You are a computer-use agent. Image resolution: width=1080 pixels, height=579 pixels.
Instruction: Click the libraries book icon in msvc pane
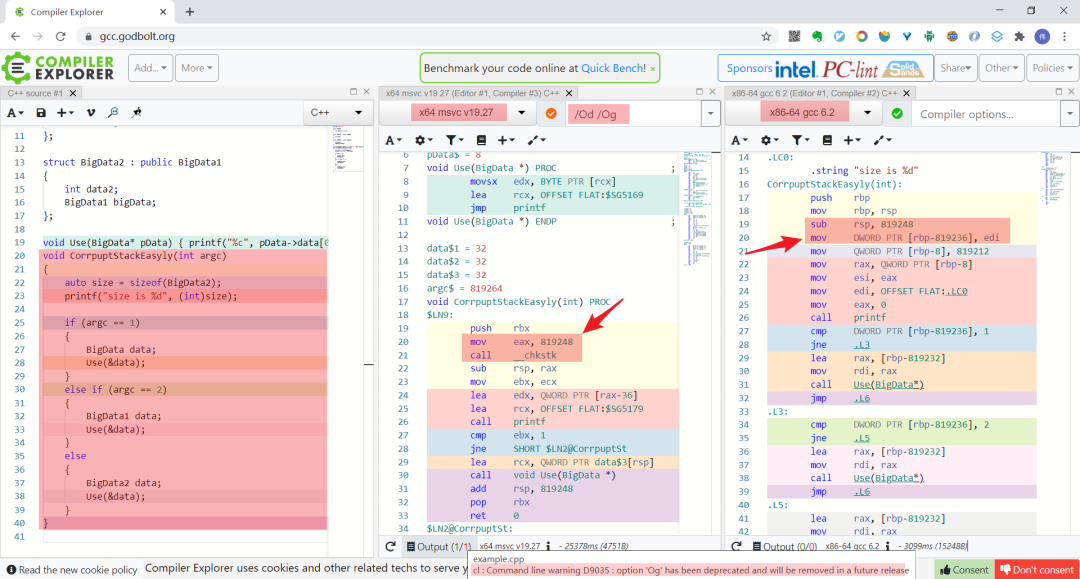tap(481, 140)
